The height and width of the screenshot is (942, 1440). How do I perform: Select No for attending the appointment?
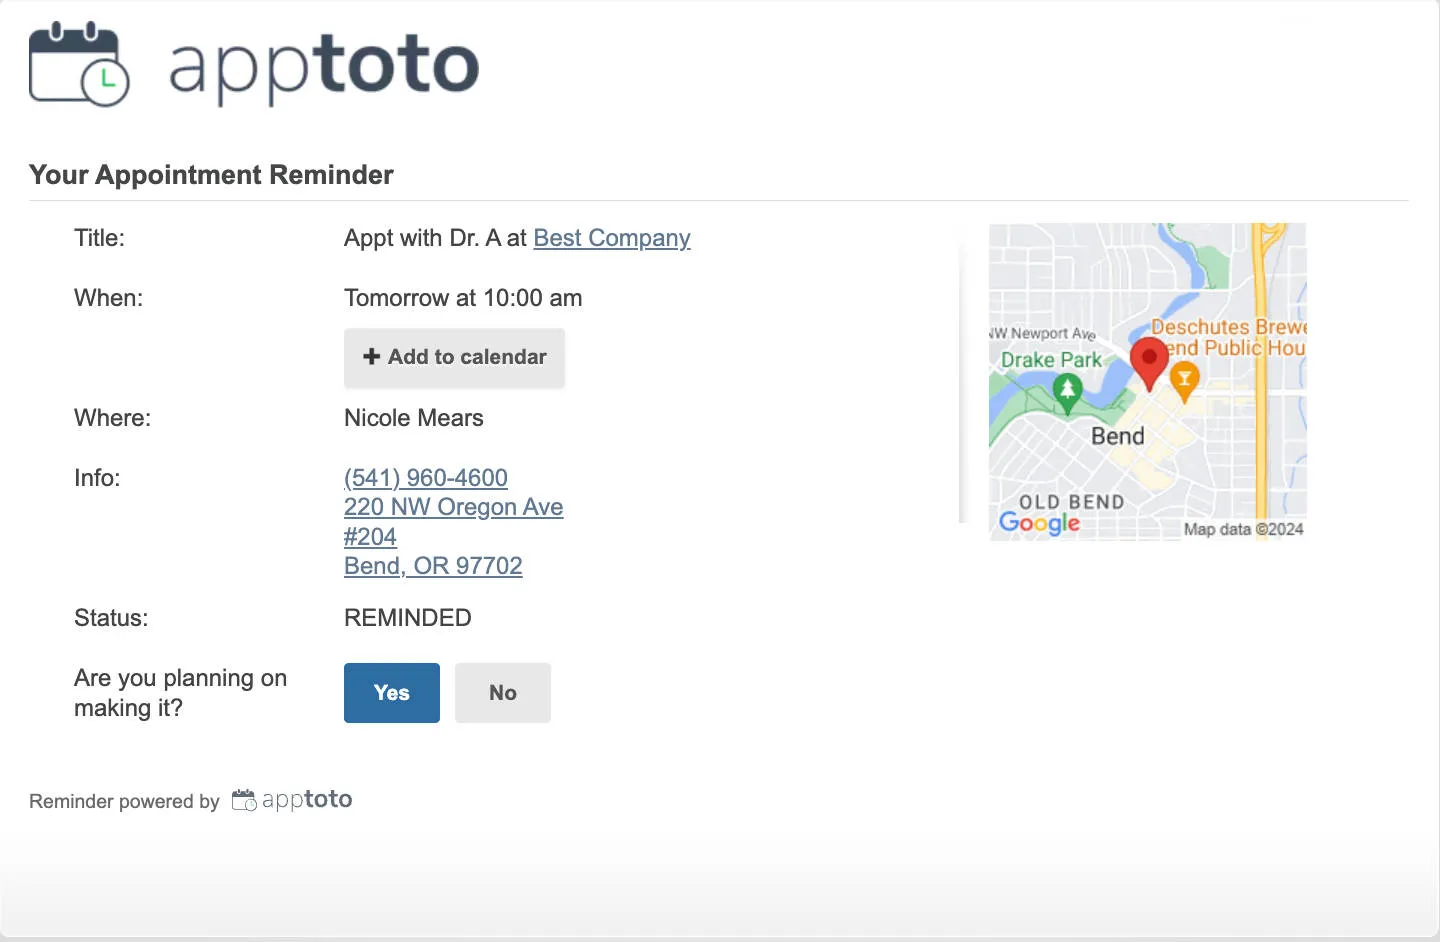coord(502,692)
